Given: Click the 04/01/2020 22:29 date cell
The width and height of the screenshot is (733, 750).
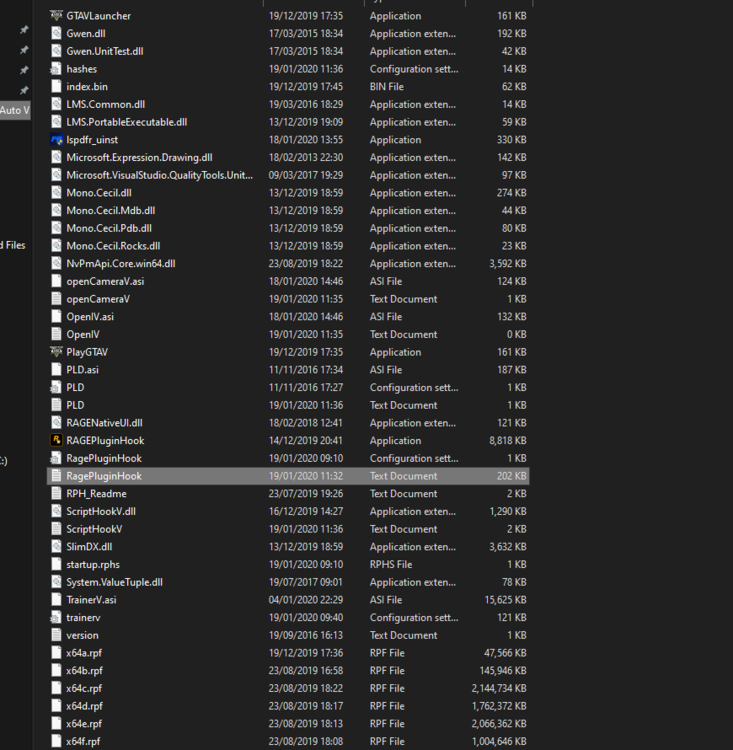Looking at the screenshot, I should tap(306, 600).
